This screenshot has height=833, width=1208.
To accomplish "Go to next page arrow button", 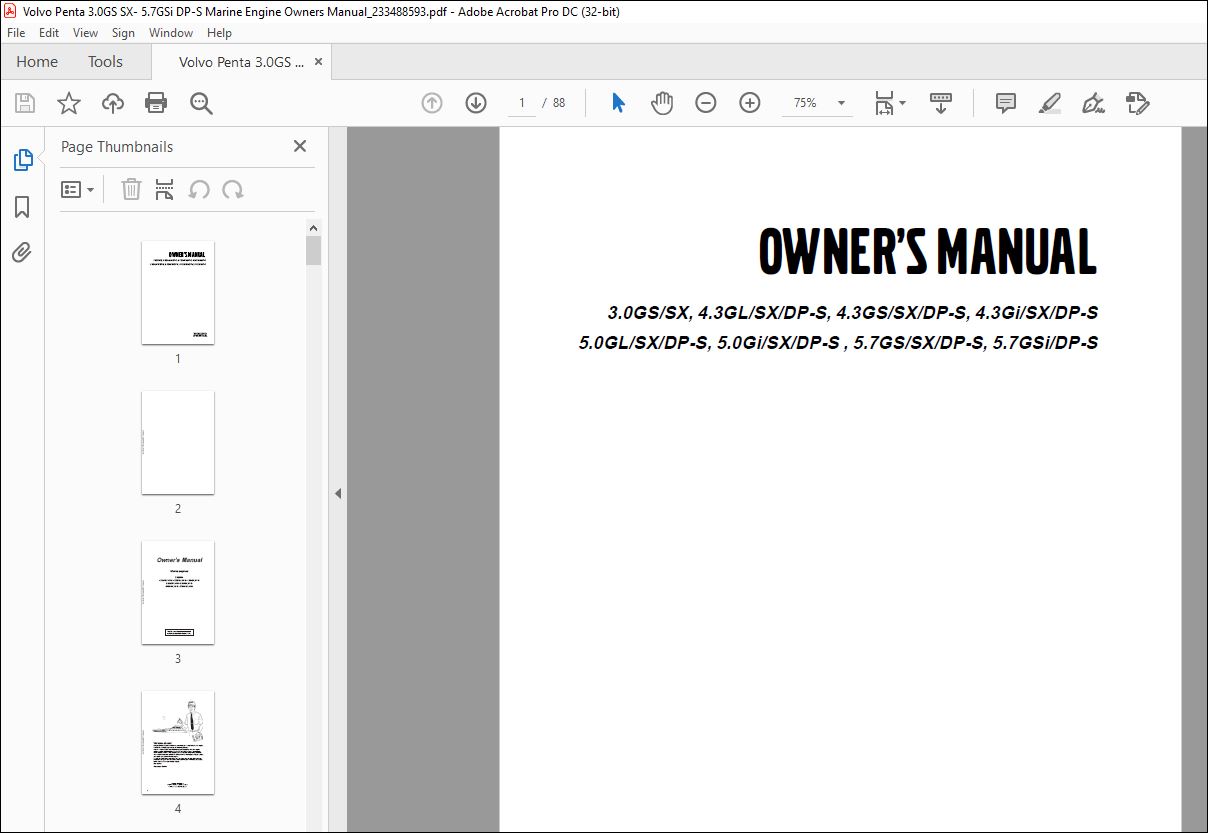I will 476,103.
